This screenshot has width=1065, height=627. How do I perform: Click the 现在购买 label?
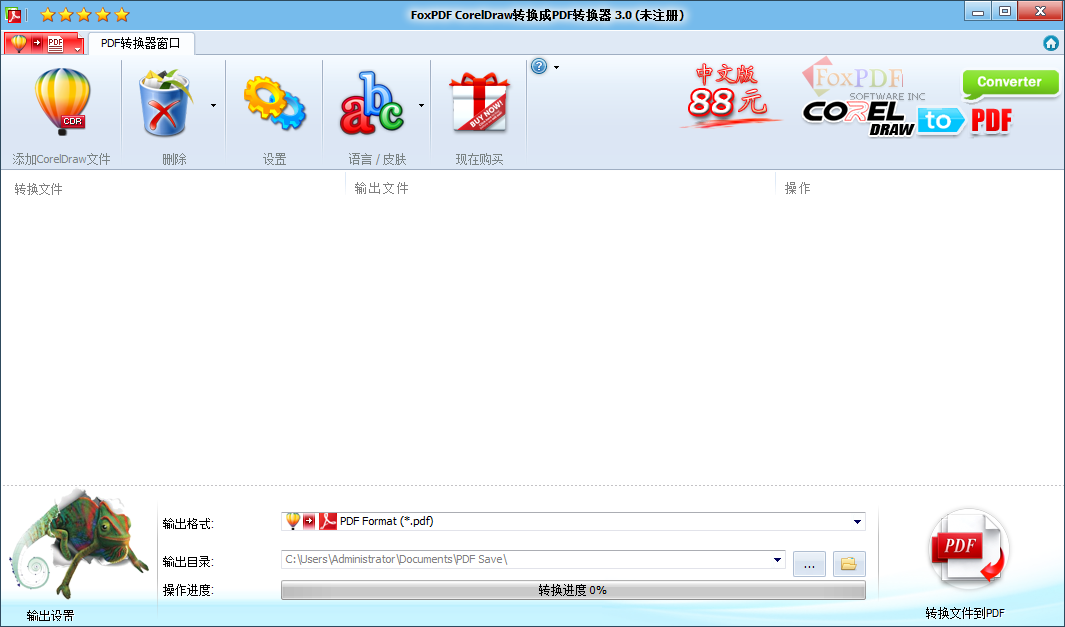479,159
